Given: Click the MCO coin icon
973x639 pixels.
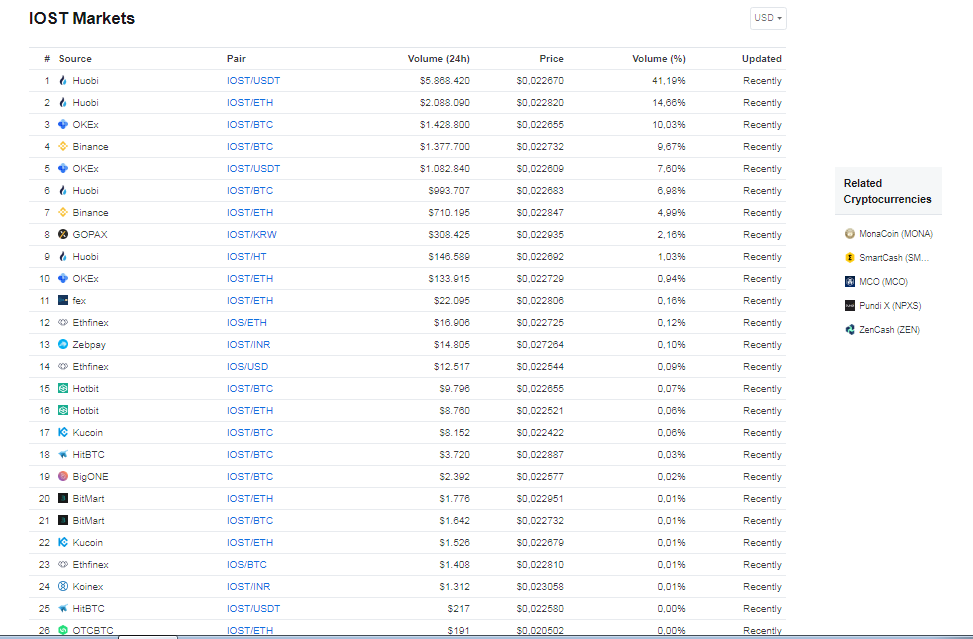Looking at the screenshot, I should (x=850, y=282).
